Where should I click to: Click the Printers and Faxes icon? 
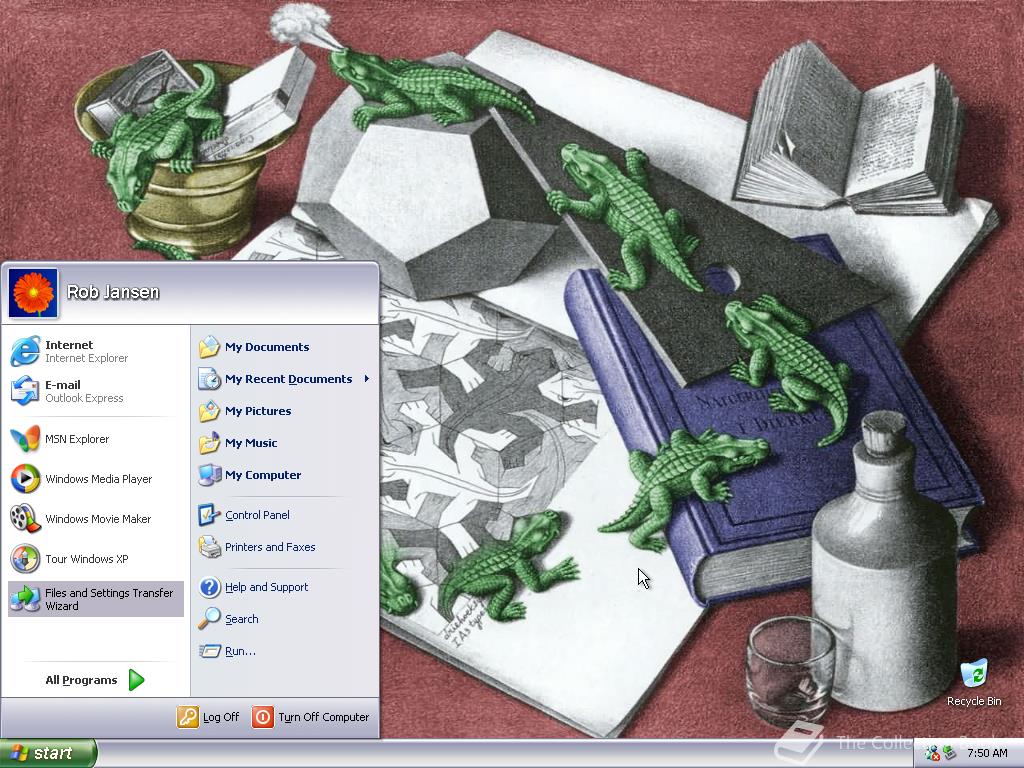pos(210,547)
